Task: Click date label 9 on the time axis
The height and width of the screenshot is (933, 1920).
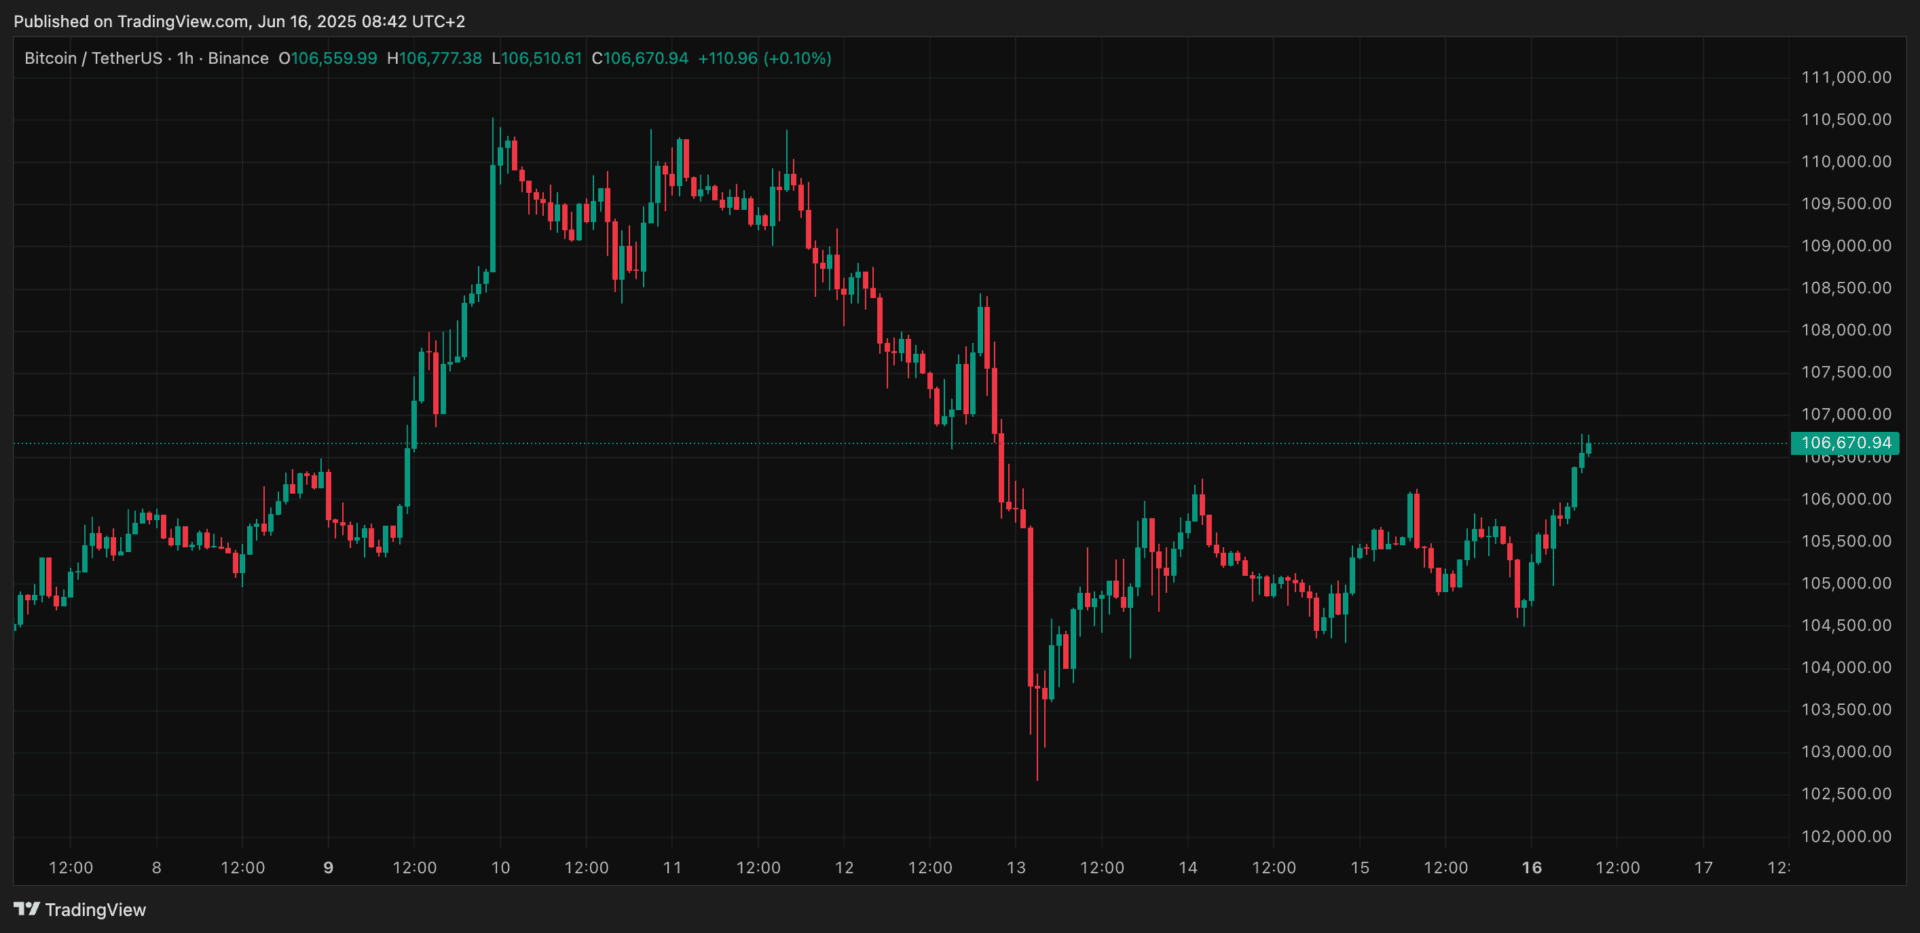Action: click(x=328, y=867)
